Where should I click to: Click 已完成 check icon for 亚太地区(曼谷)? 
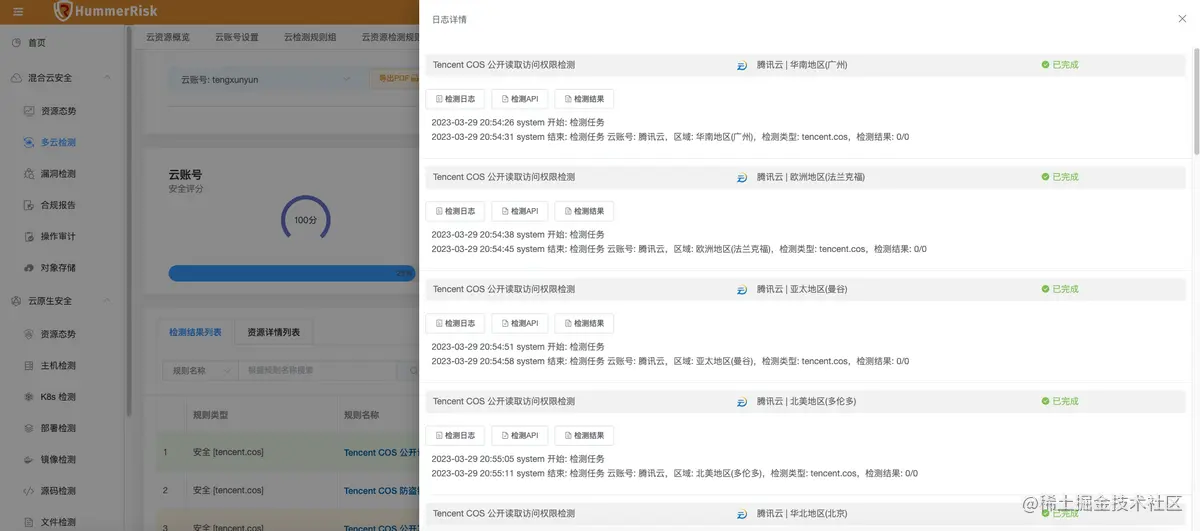(x=1045, y=289)
